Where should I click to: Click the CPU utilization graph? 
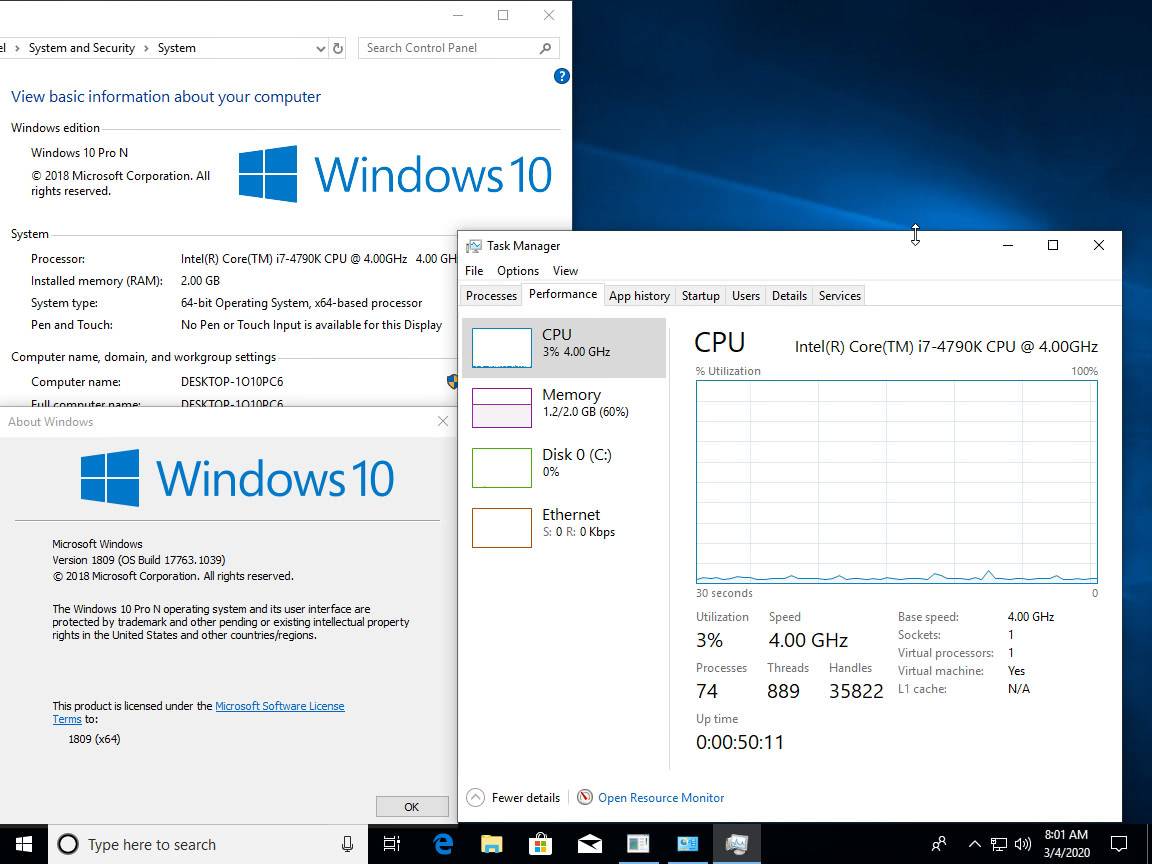pos(896,482)
